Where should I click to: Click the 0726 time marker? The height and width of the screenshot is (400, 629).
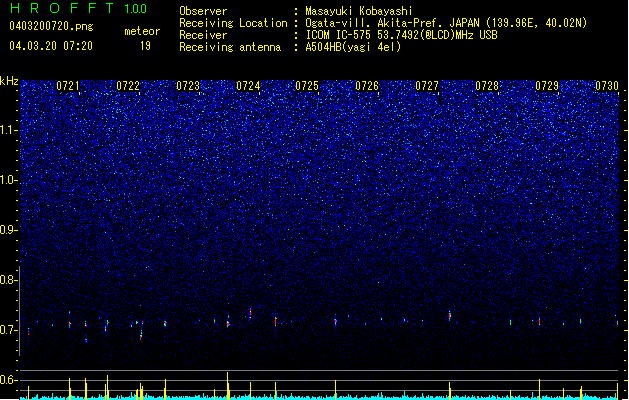pyautogui.click(x=367, y=86)
